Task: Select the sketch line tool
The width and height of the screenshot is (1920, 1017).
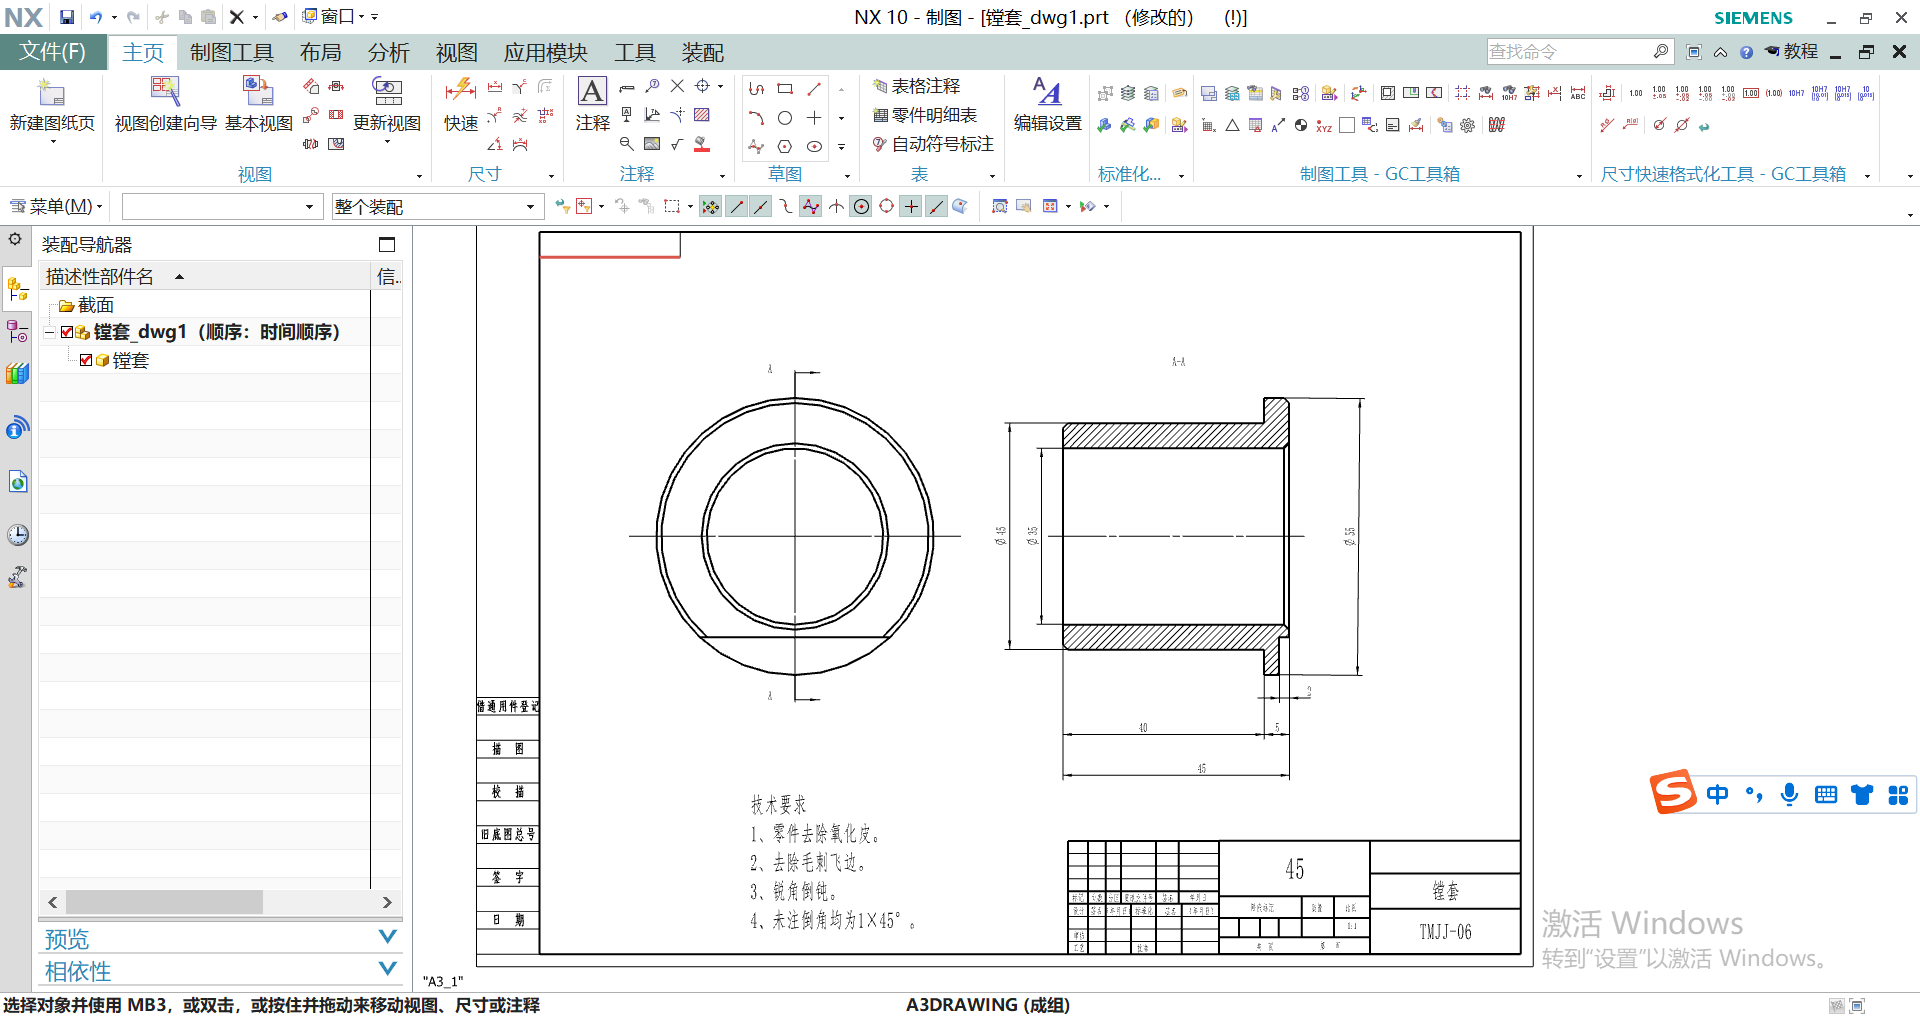Action: tap(814, 89)
